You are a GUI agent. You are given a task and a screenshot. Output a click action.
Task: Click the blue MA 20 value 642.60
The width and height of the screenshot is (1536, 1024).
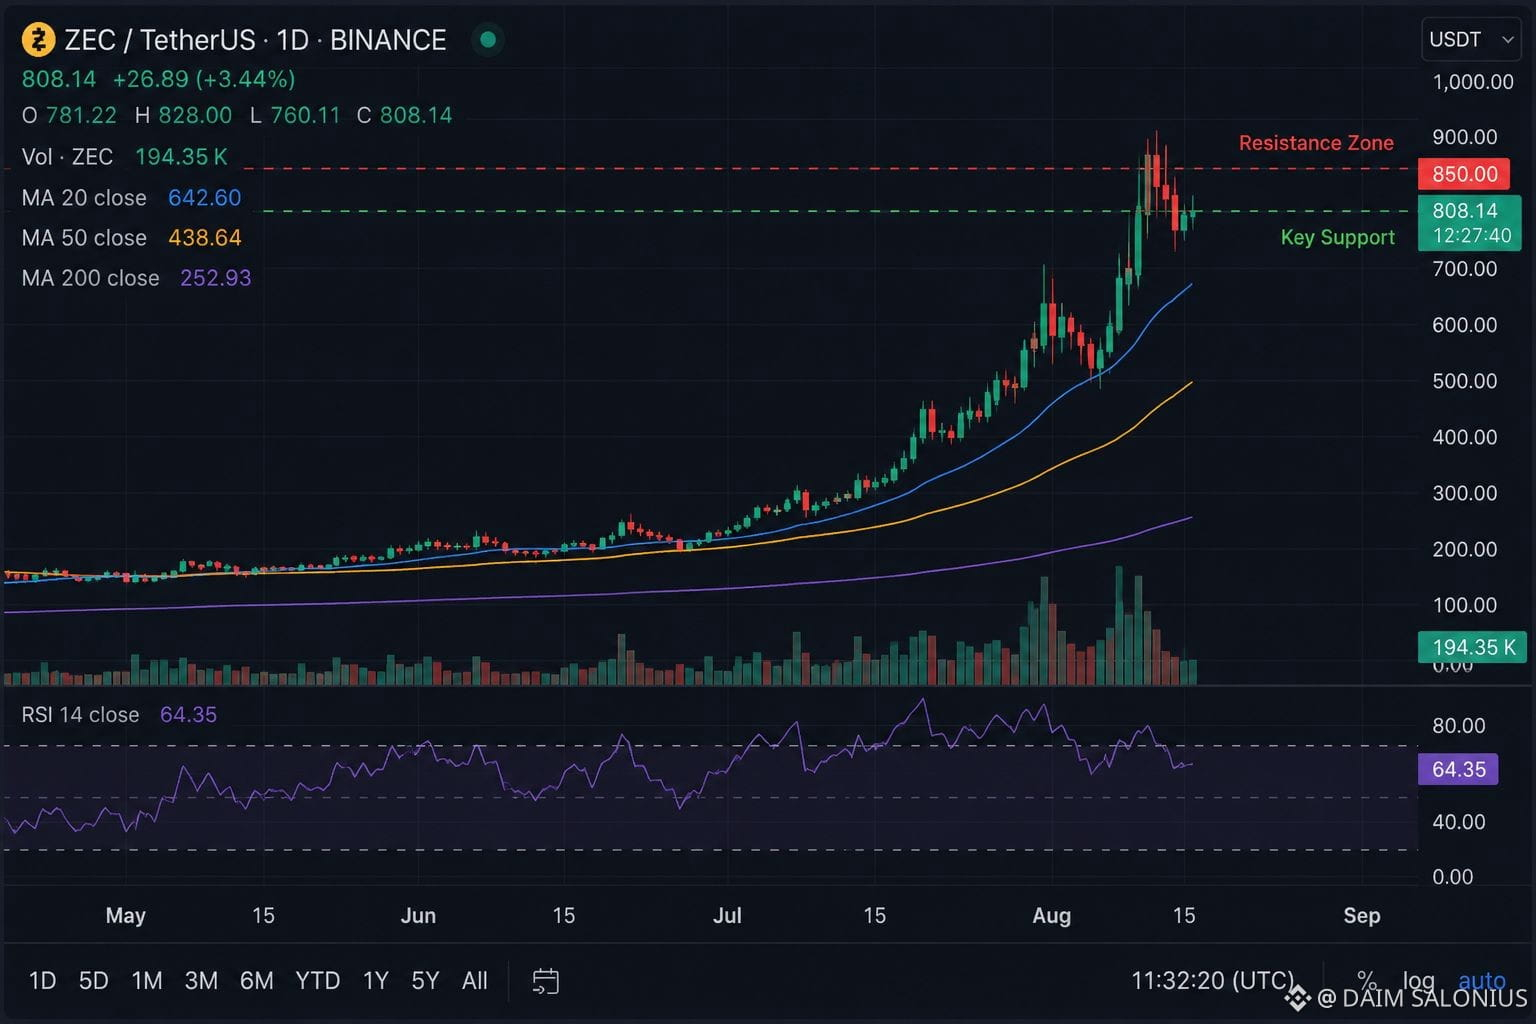coord(204,198)
